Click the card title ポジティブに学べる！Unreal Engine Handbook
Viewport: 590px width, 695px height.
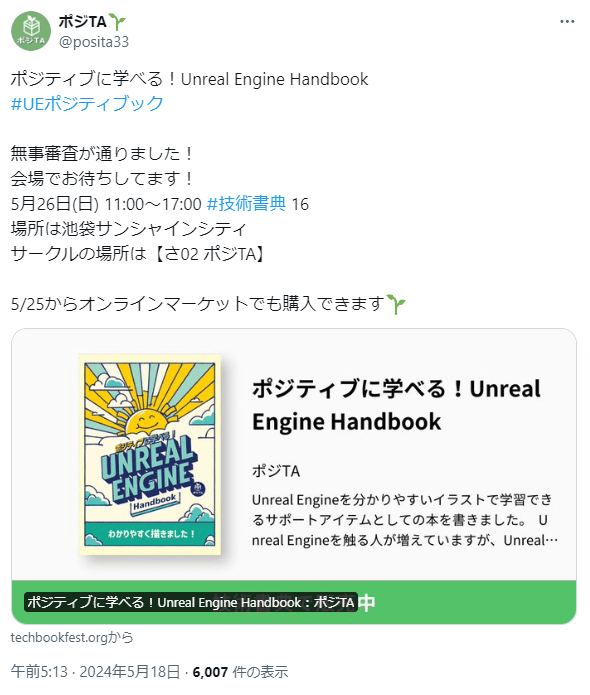[x=396, y=405]
